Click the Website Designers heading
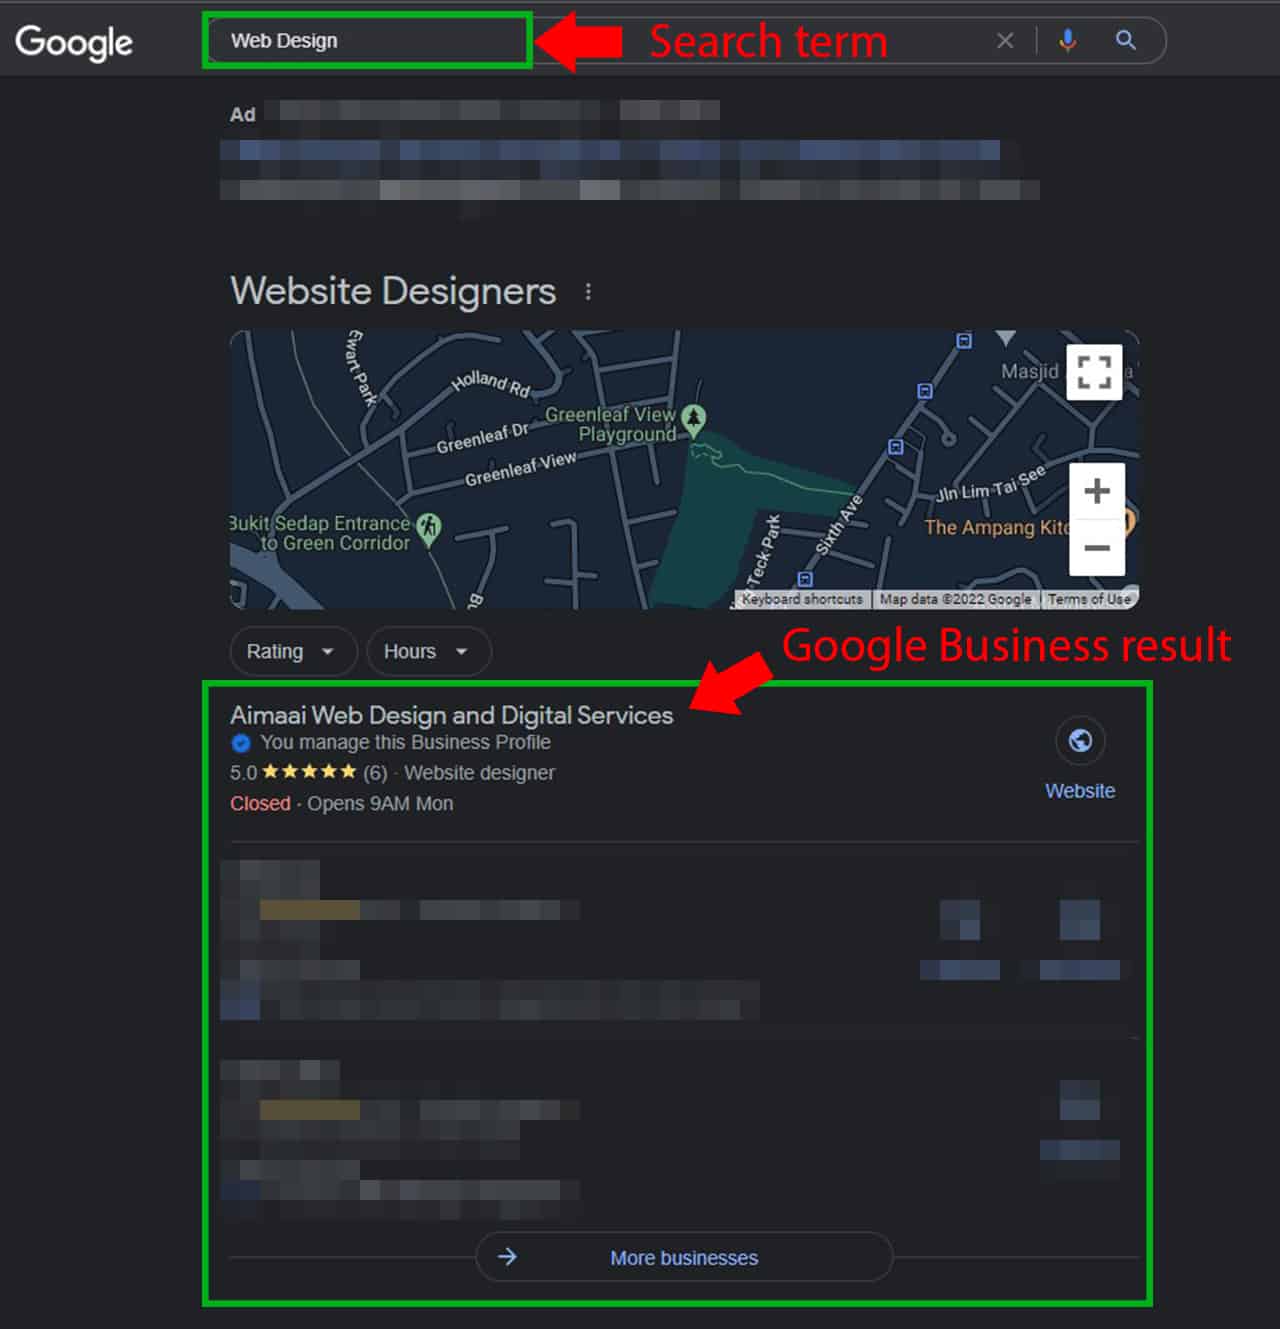Image resolution: width=1280 pixels, height=1329 pixels. pyautogui.click(x=393, y=291)
